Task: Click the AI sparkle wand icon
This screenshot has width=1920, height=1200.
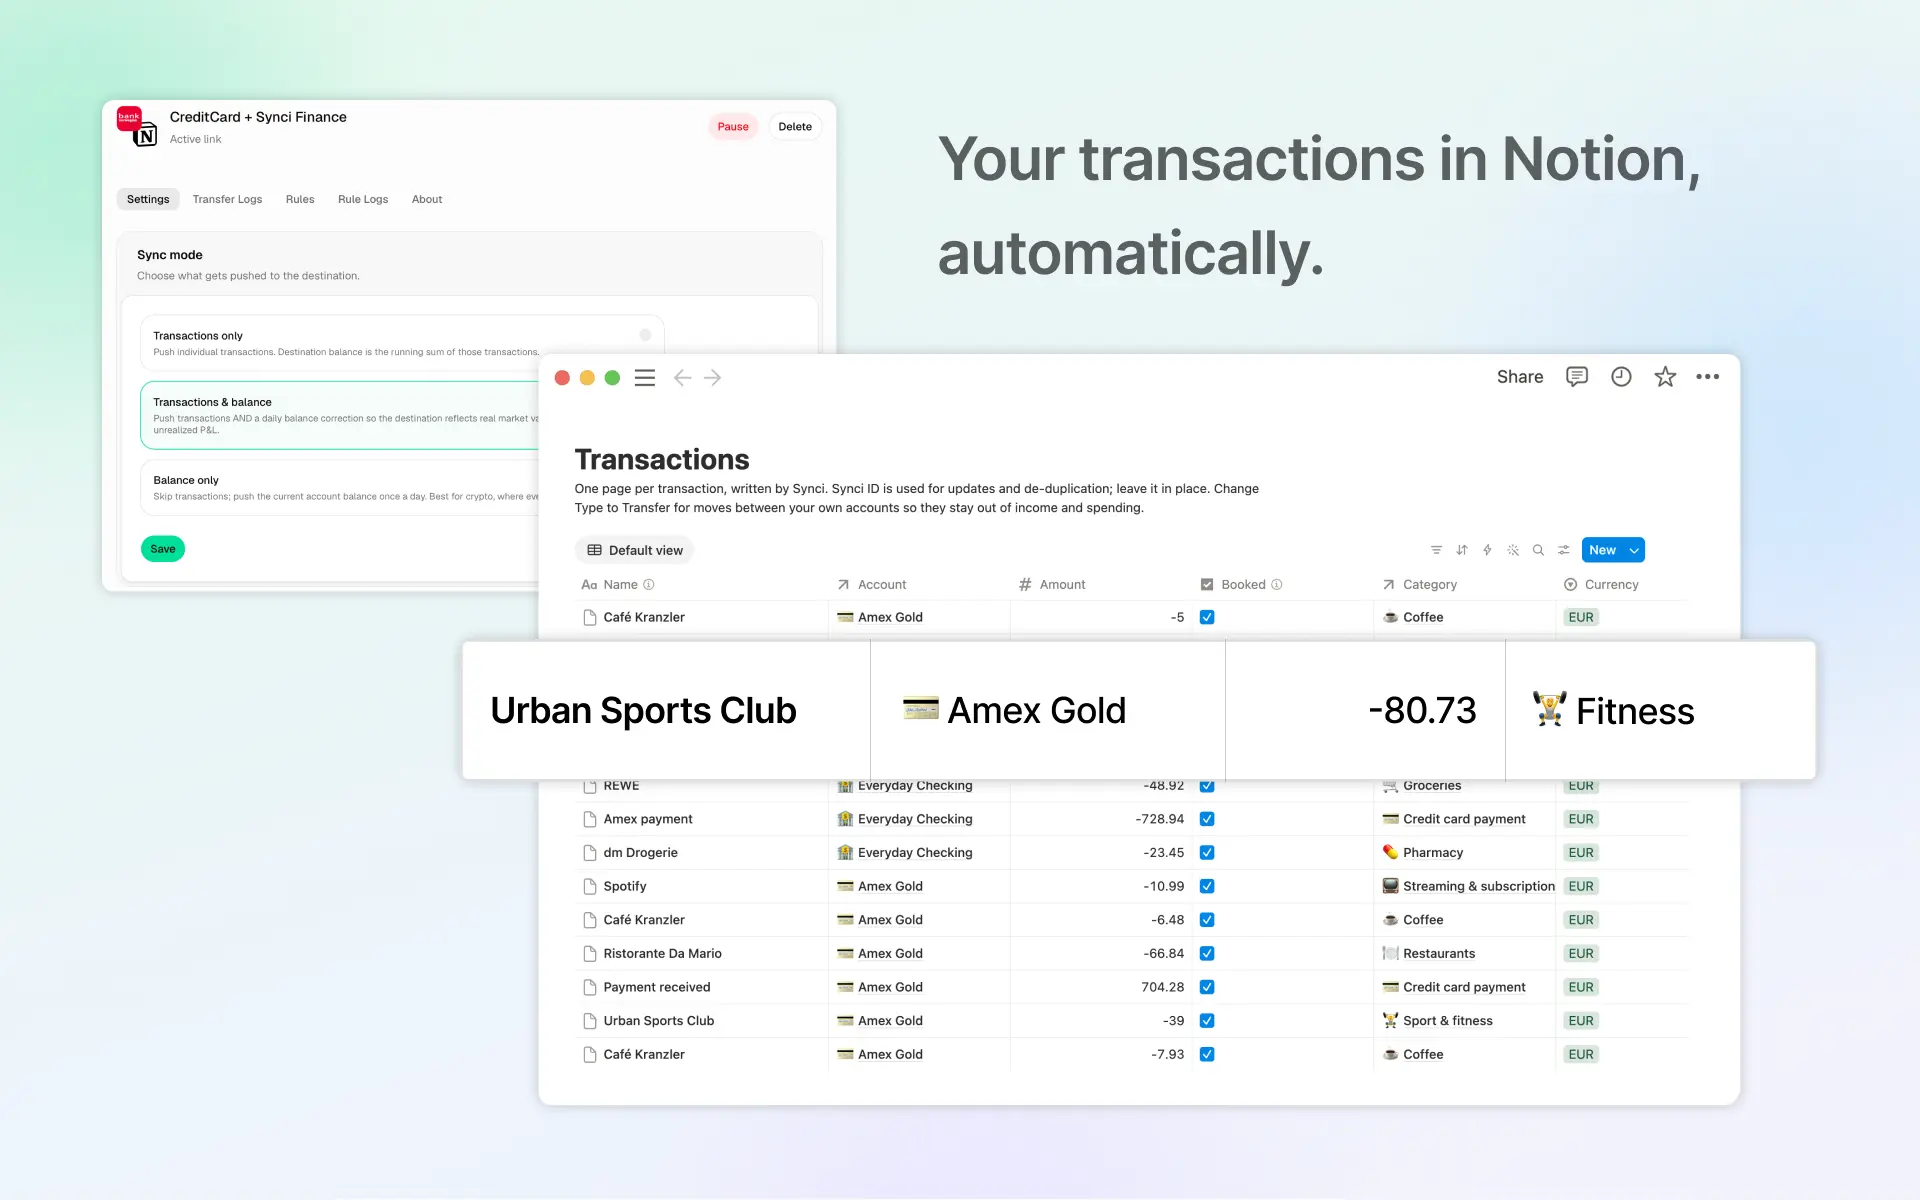Action: (x=1513, y=550)
